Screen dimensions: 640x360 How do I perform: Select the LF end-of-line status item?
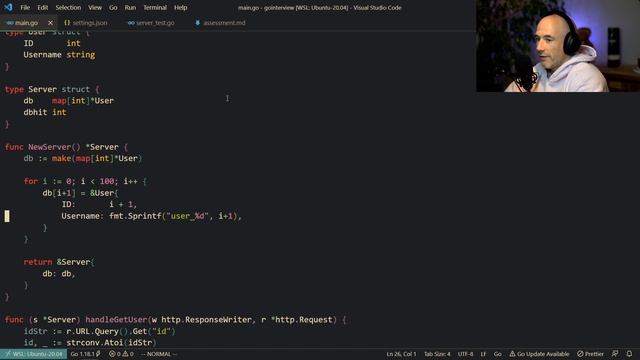[483, 354]
